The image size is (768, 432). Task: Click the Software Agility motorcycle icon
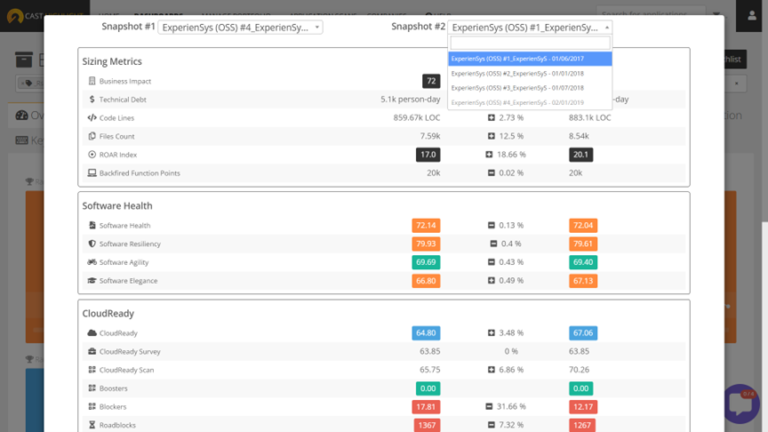coord(92,262)
